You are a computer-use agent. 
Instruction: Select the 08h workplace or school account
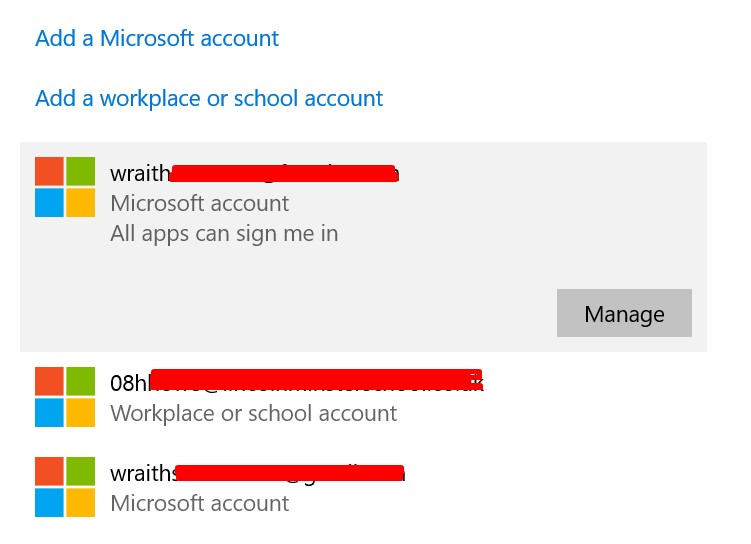coord(297,382)
